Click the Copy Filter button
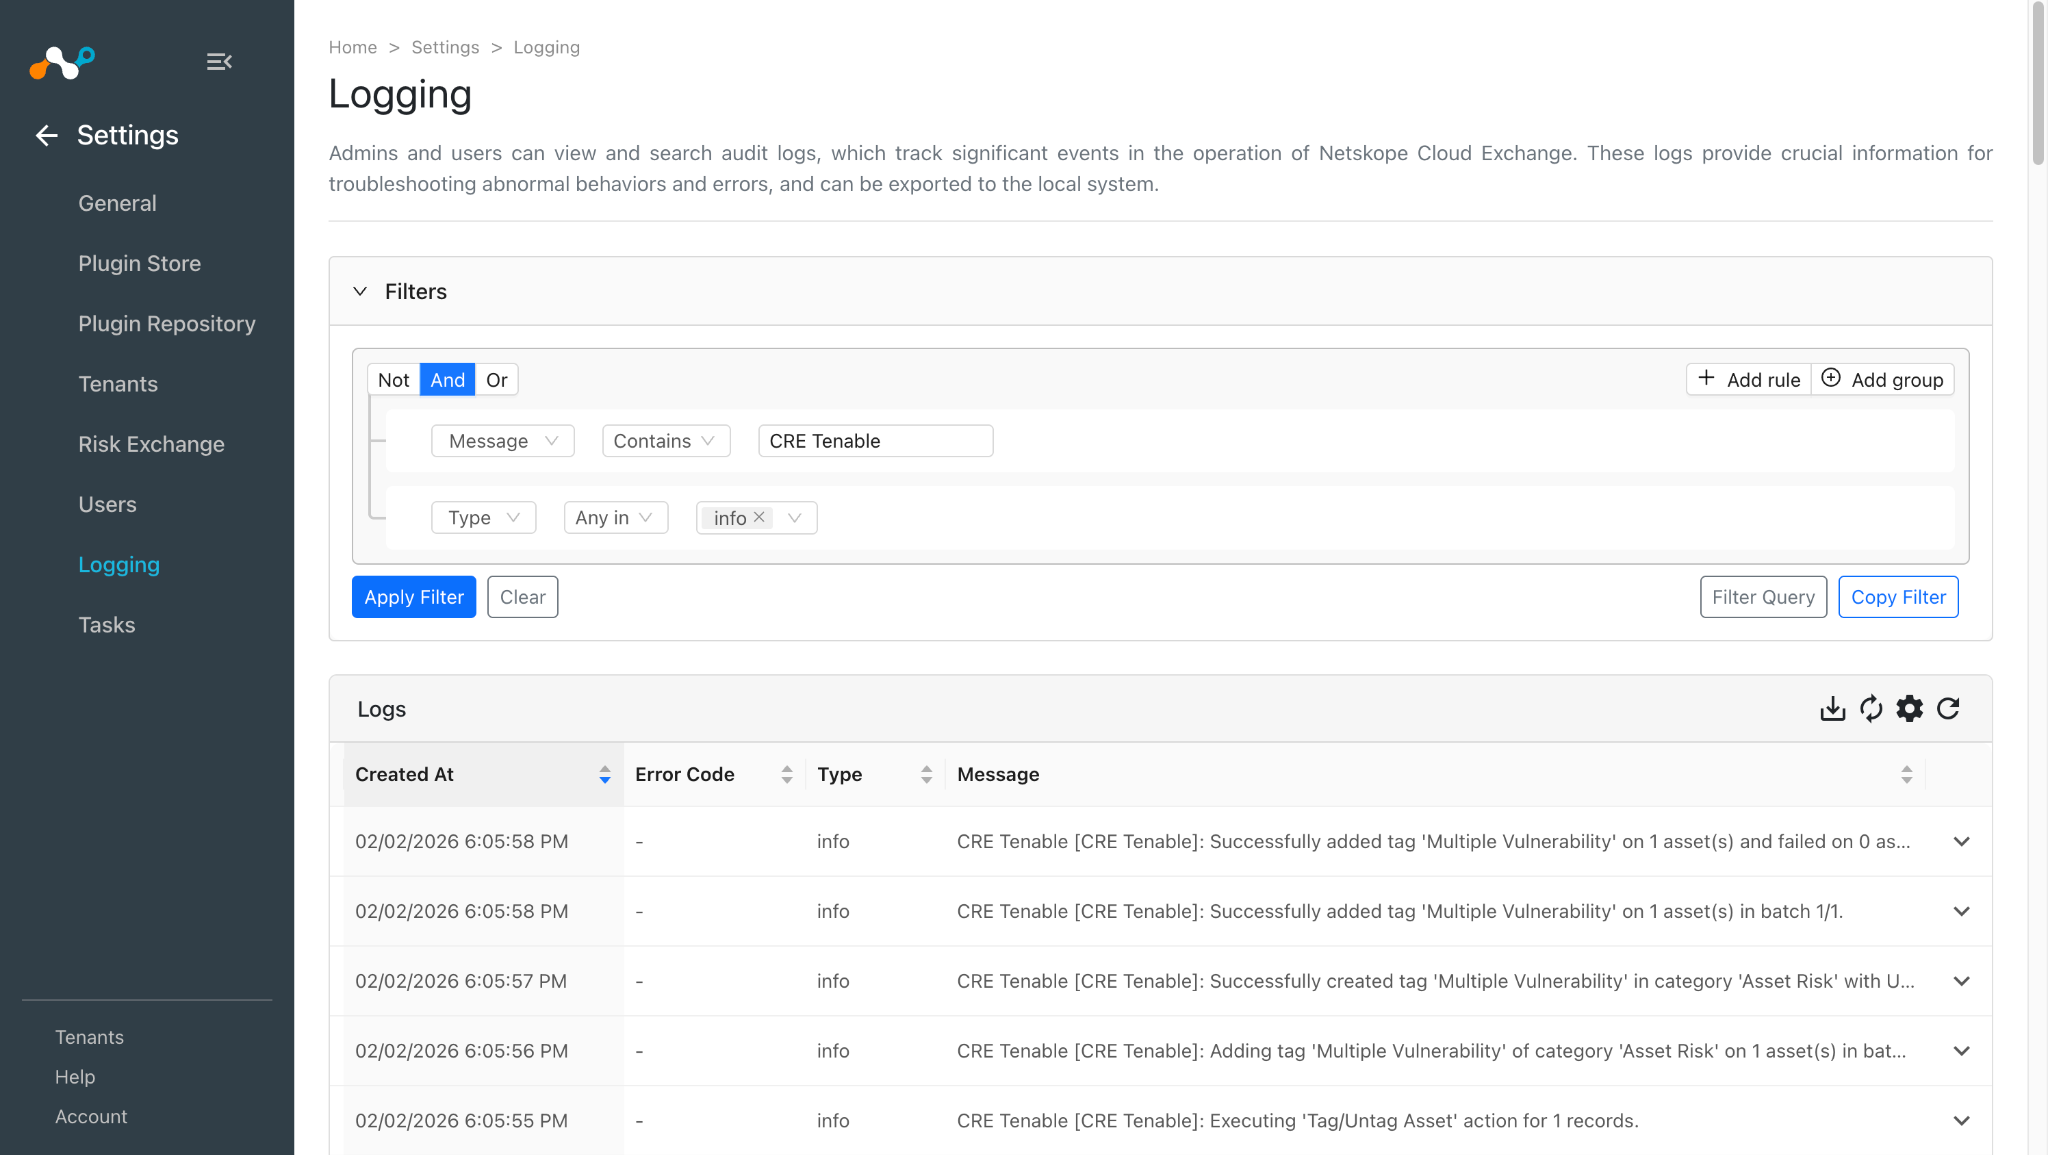The height and width of the screenshot is (1155, 2048). pos(1898,597)
